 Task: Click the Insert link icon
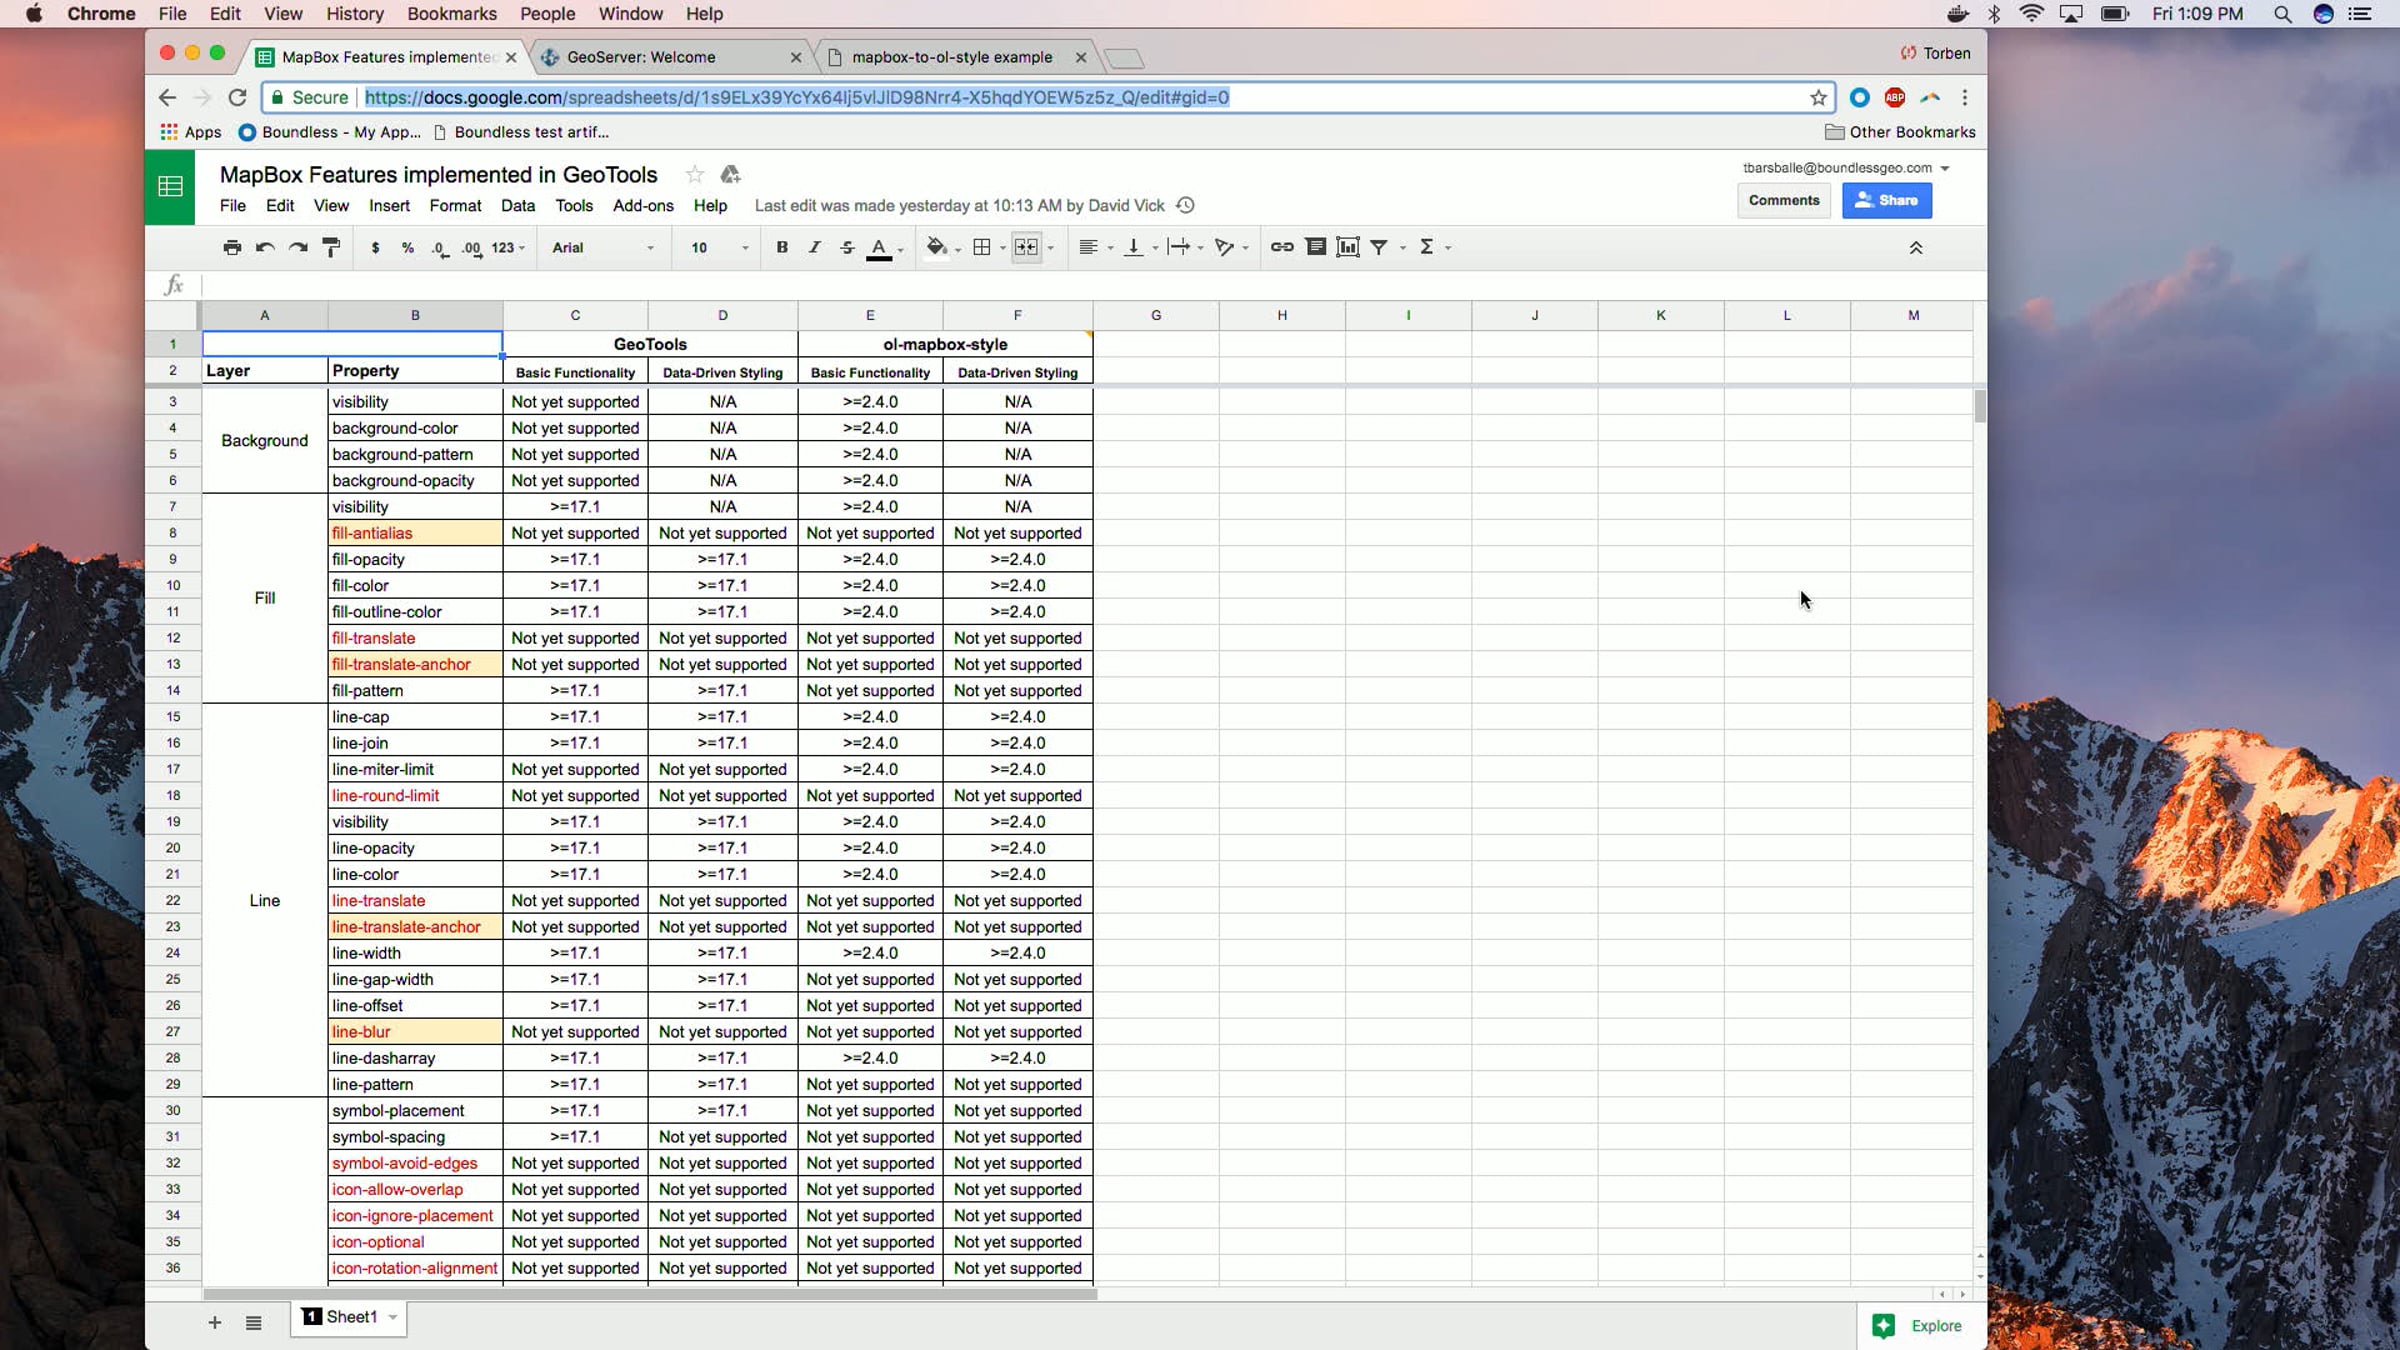(1282, 247)
